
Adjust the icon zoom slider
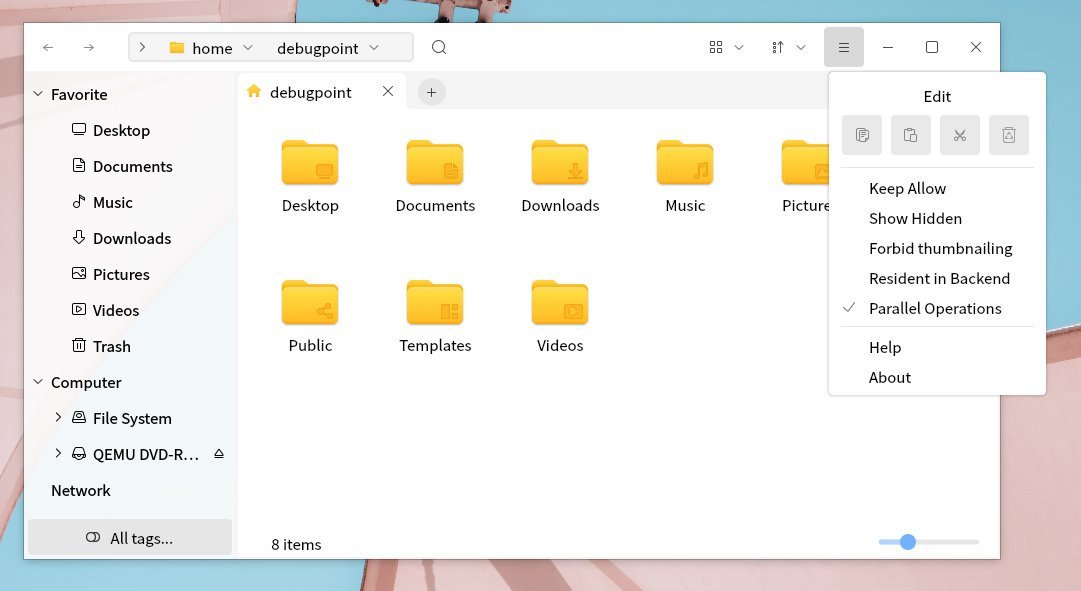(908, 542)
